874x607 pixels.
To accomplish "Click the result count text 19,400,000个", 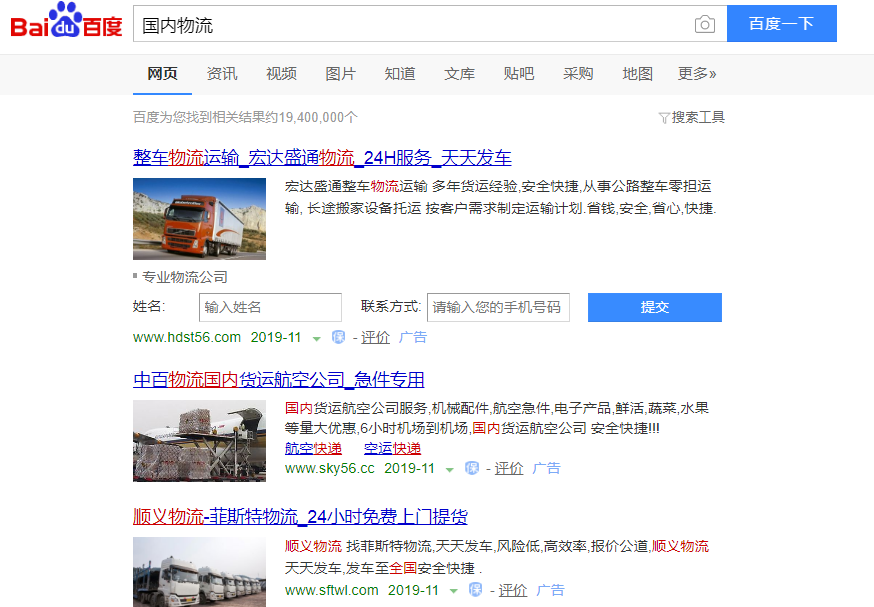I will tap(318, 118).
